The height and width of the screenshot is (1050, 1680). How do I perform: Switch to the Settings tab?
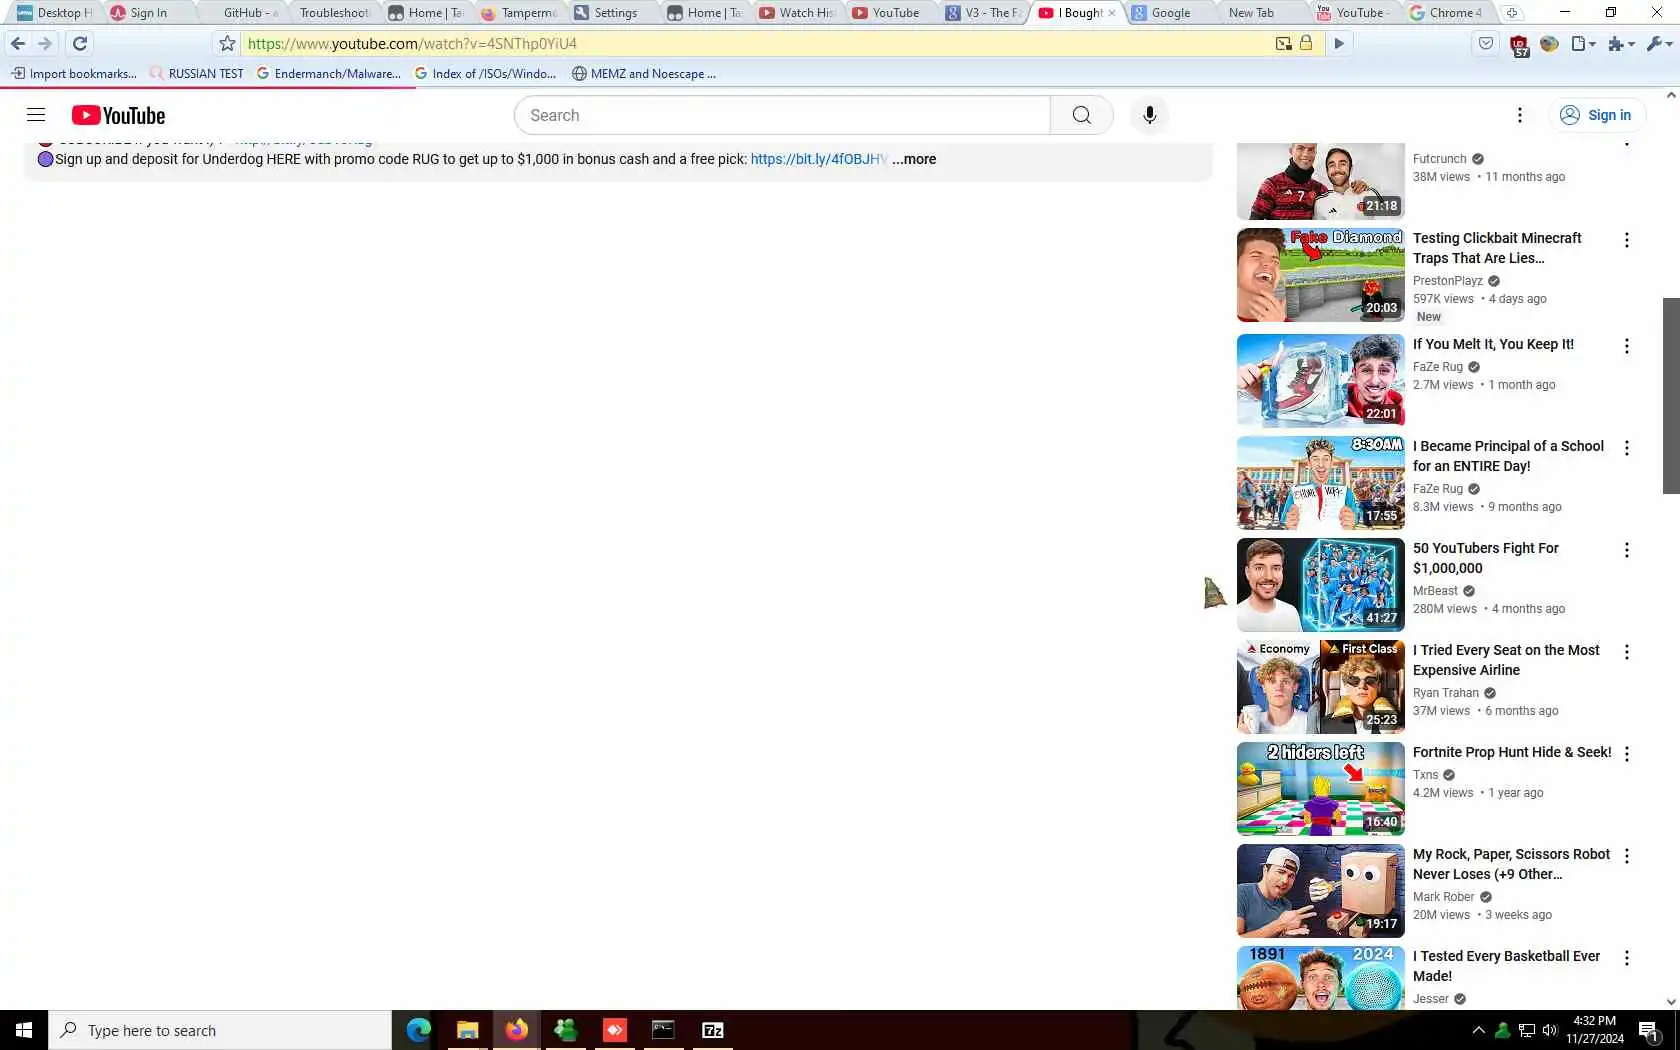[612, 13]
